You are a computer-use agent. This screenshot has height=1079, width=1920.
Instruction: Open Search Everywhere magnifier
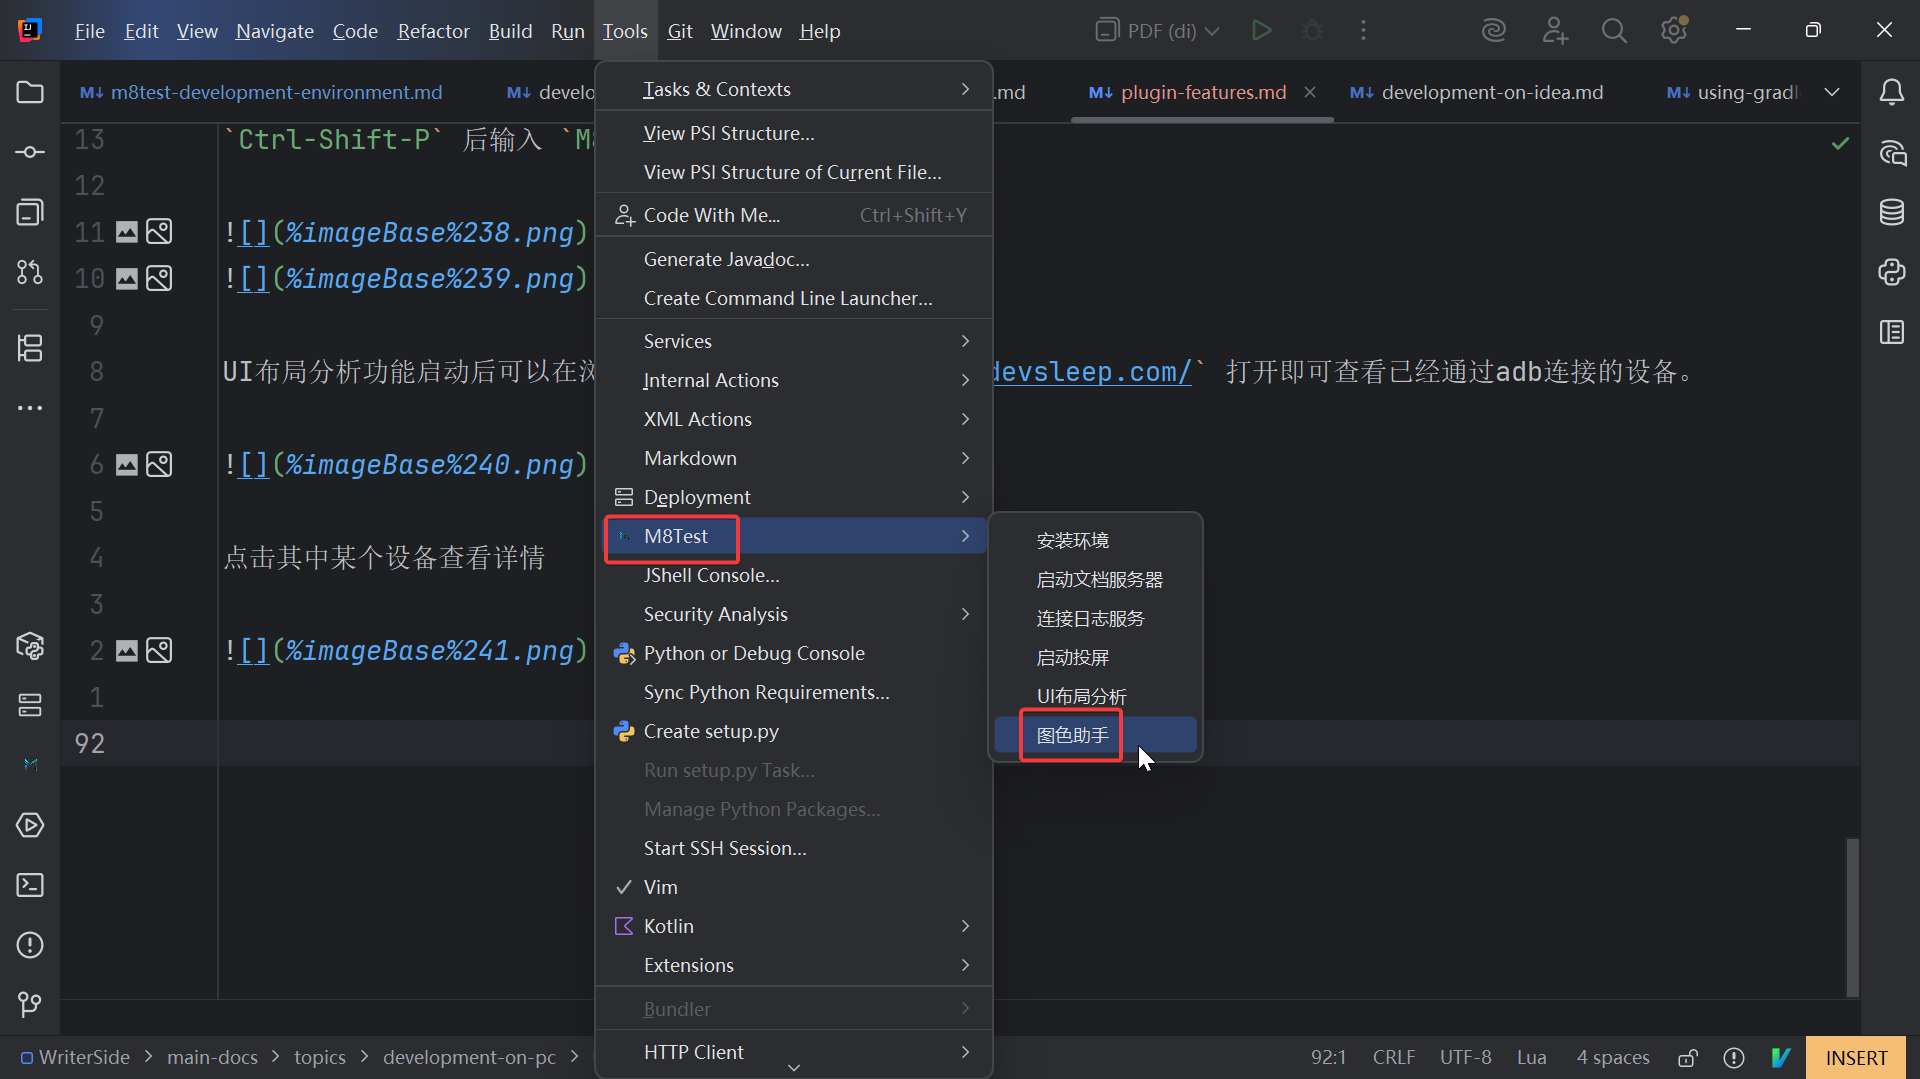1613,31
